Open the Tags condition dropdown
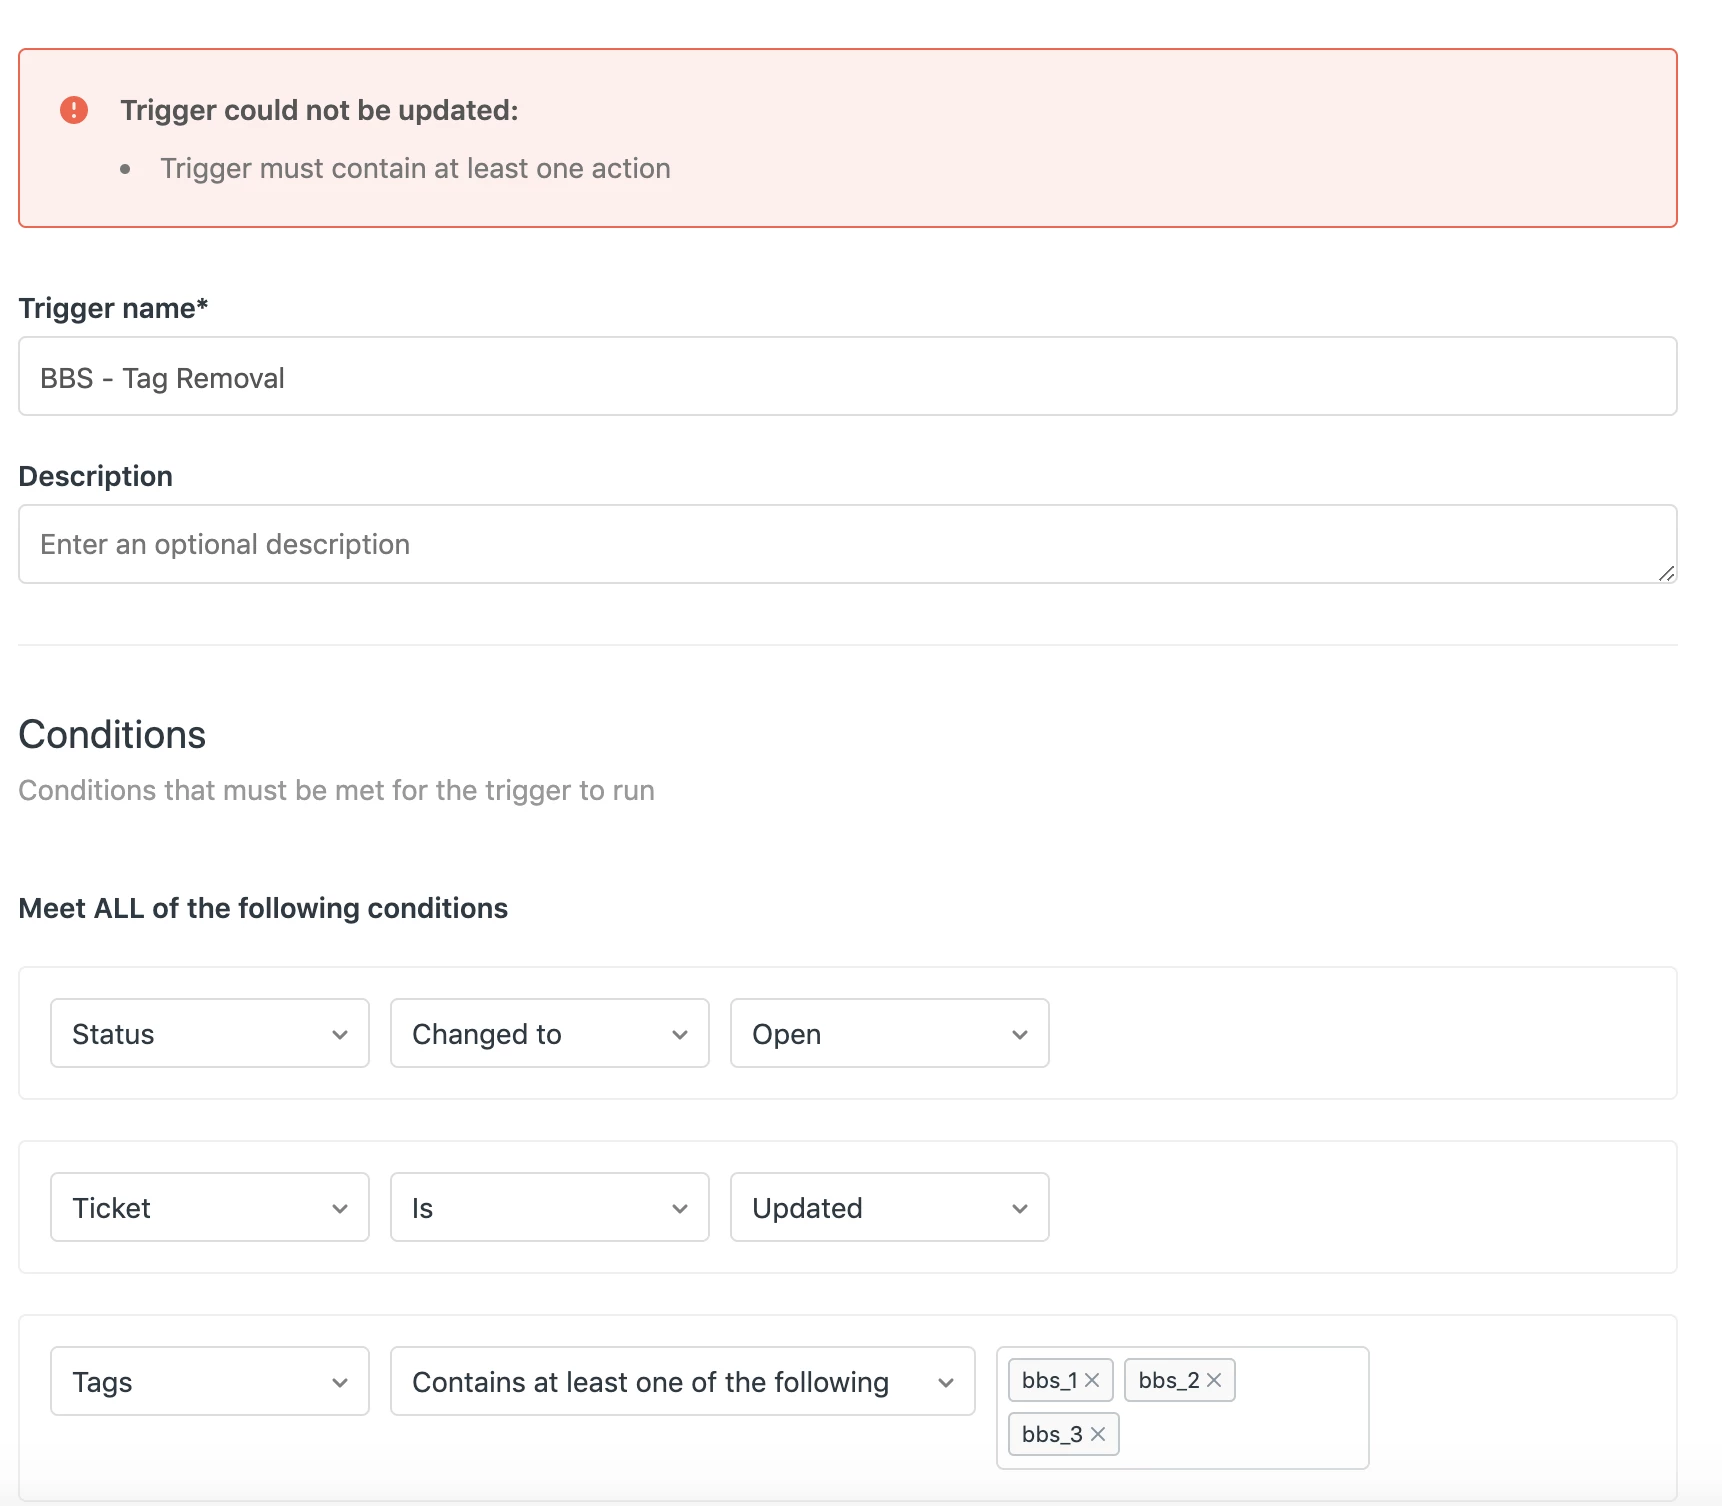 click(210, 1381)
